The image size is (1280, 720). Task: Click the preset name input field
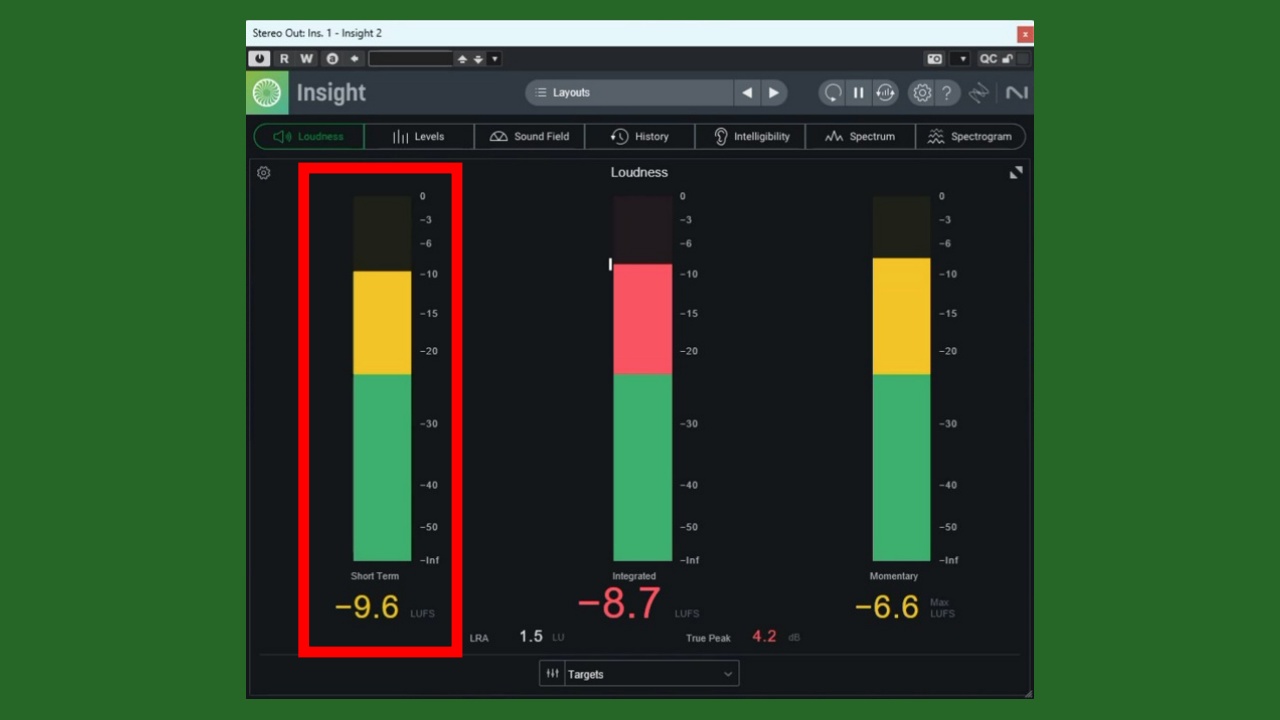pyautogui.click(x=411, y=59)
